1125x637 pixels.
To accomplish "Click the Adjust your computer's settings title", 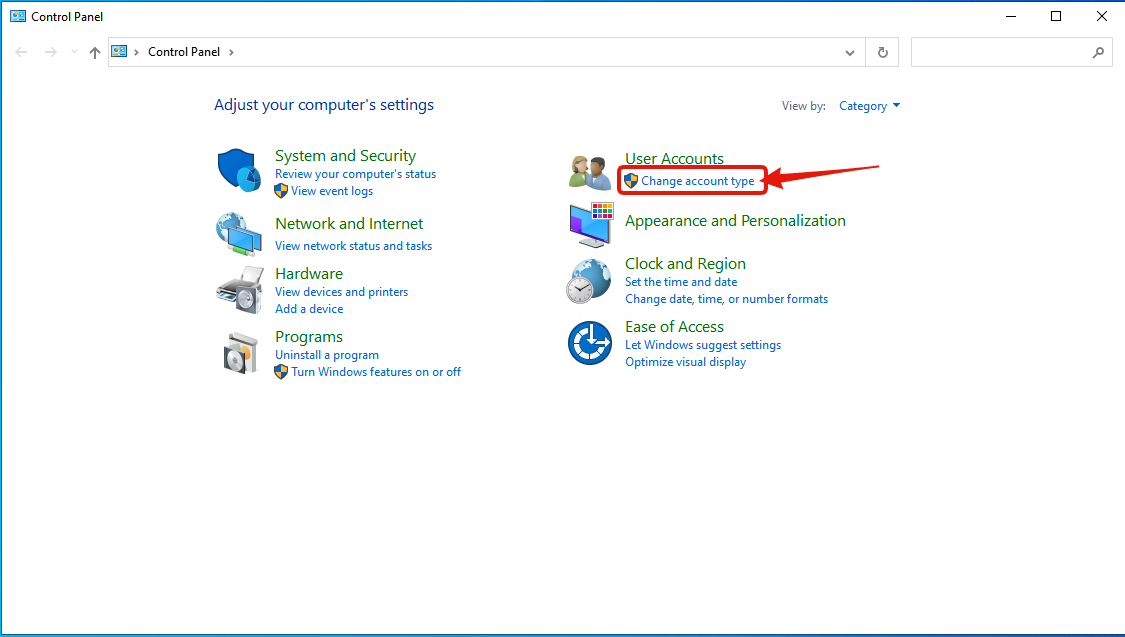I will (324, 105).
